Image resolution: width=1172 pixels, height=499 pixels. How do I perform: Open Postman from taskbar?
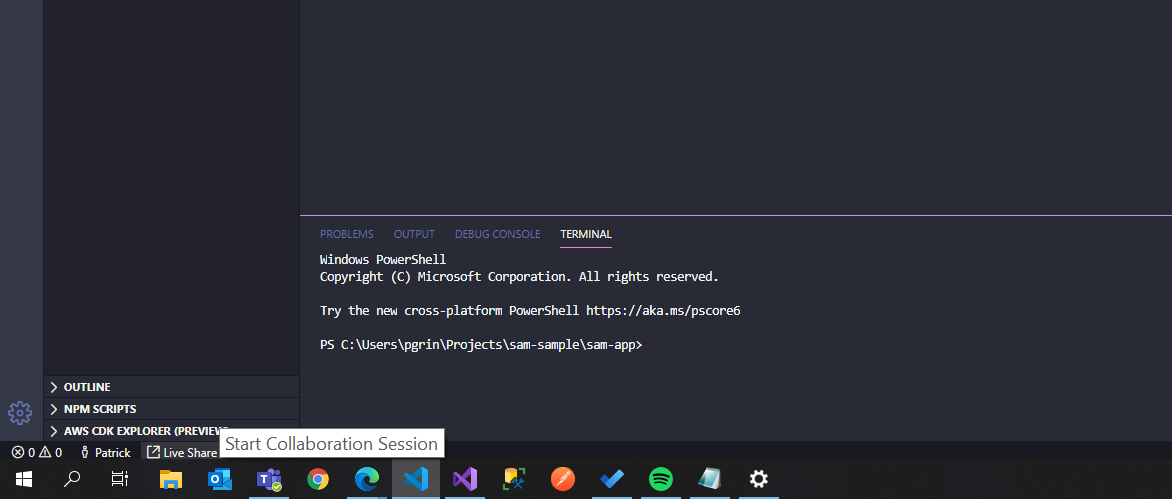pos(563,479)
